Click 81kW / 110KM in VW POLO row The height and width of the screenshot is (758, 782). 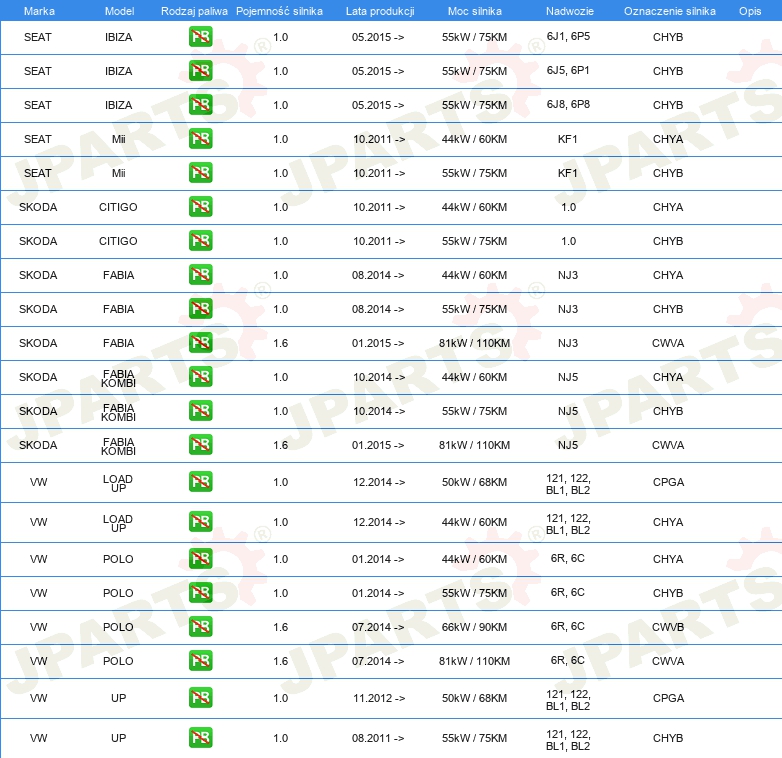pos(474,661)
